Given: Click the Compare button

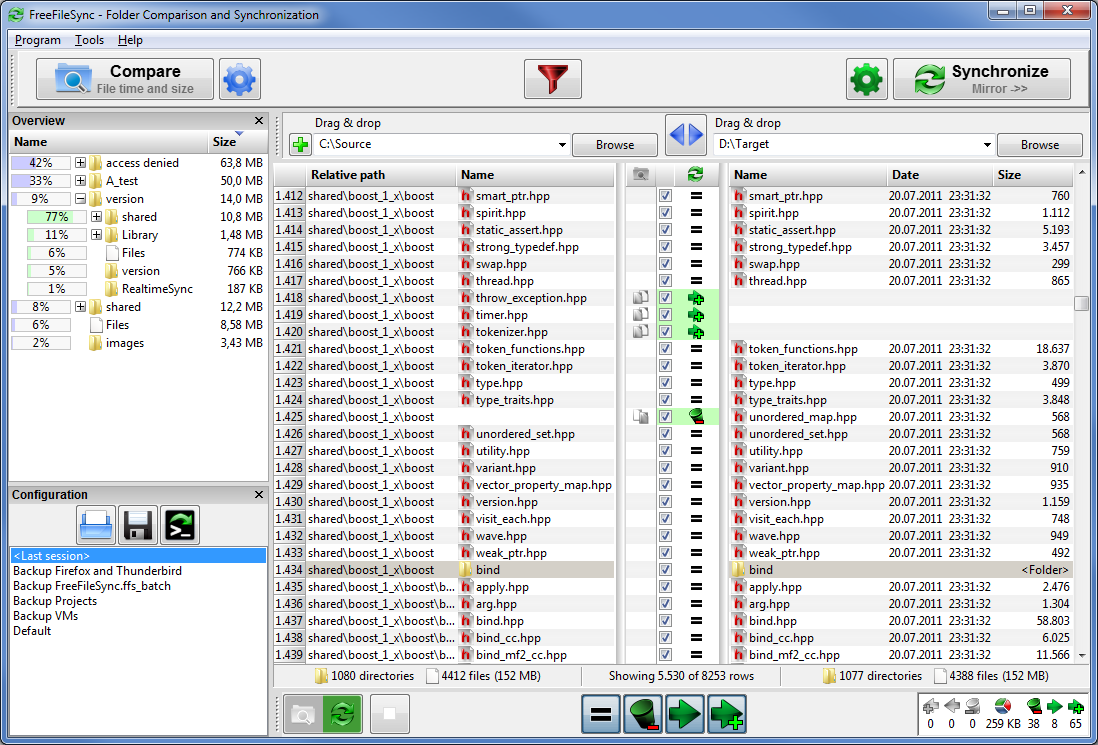Looking at the screenshot, I should (125, 79).
